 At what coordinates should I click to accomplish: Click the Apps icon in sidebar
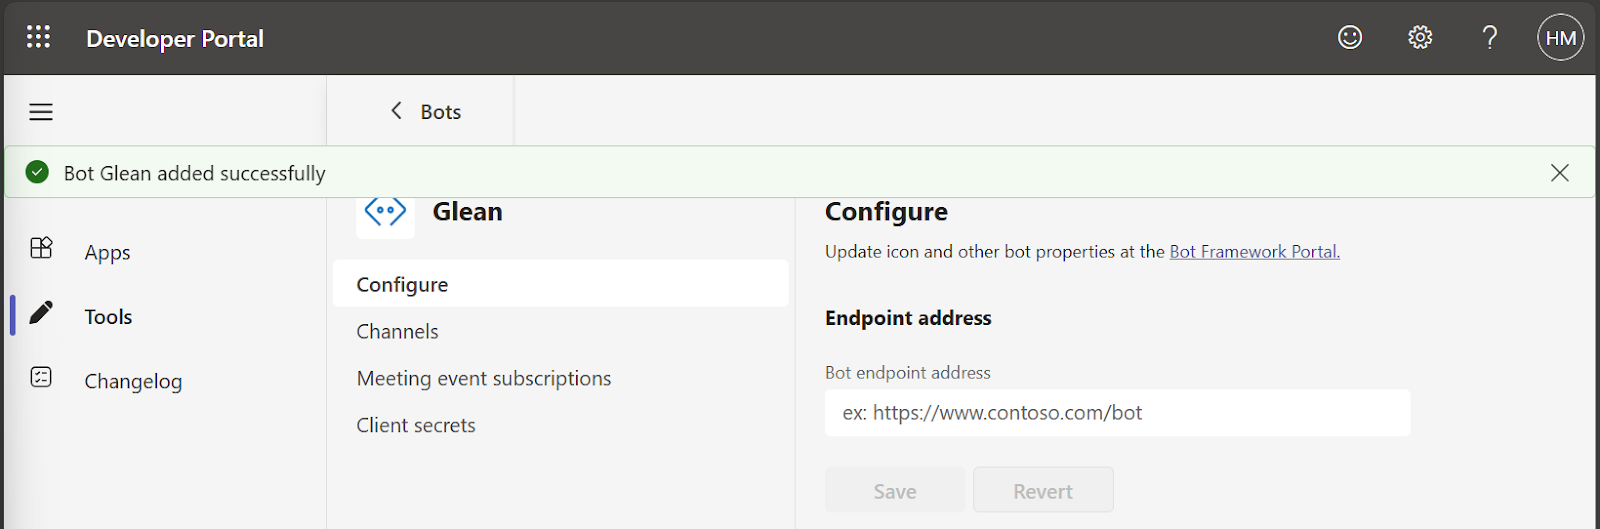[41, 248]
